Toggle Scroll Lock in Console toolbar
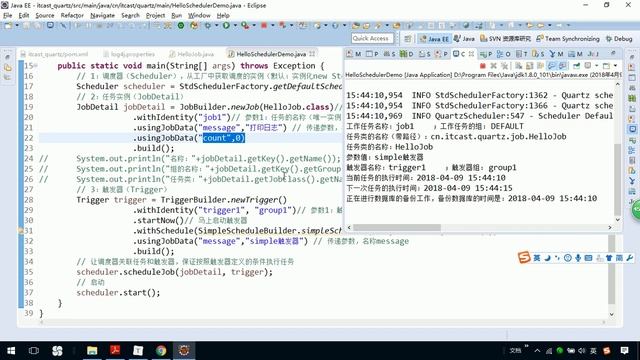640x360 pixels. 529,66
